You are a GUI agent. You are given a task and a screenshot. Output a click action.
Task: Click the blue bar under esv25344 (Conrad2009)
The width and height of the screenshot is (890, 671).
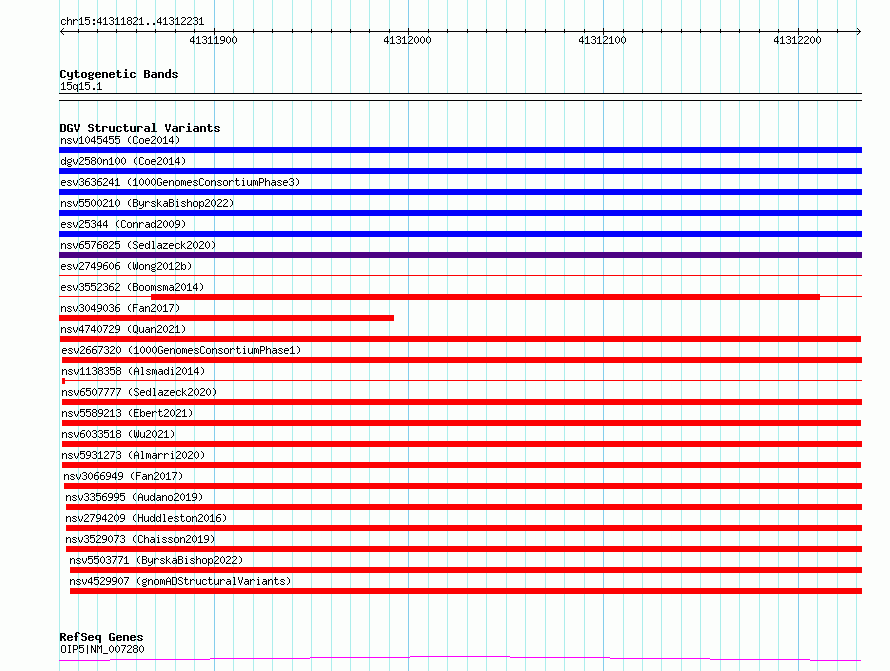pos(460,234)
